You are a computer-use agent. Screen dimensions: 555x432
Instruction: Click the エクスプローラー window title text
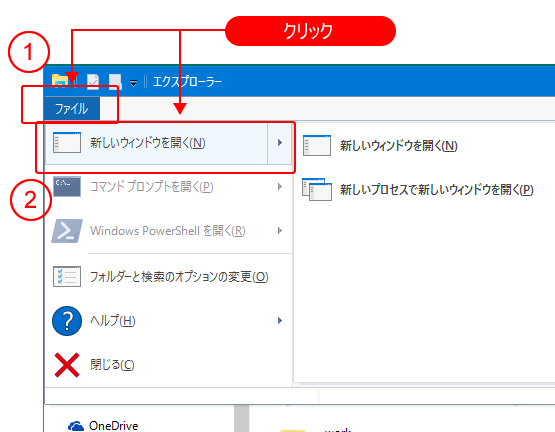click(x=187, y=82)
